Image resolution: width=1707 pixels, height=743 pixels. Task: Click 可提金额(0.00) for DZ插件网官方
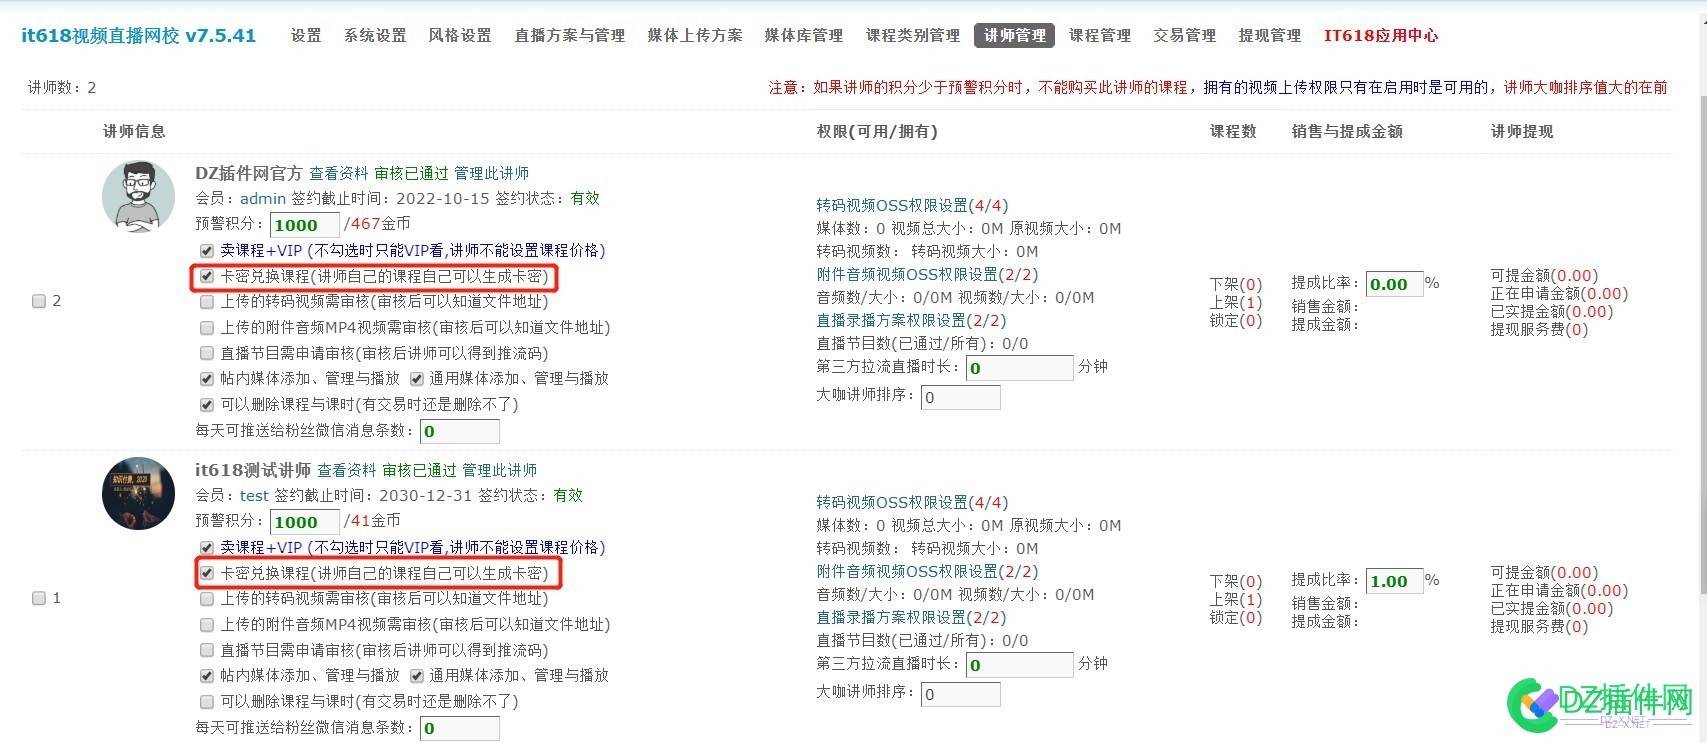coord(1544,275)
